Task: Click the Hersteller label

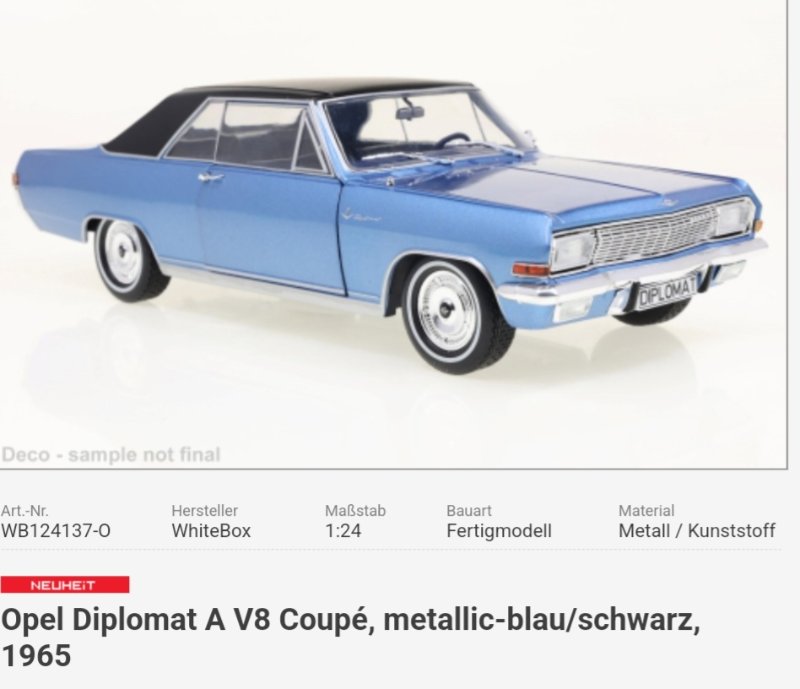Action: 205,510
